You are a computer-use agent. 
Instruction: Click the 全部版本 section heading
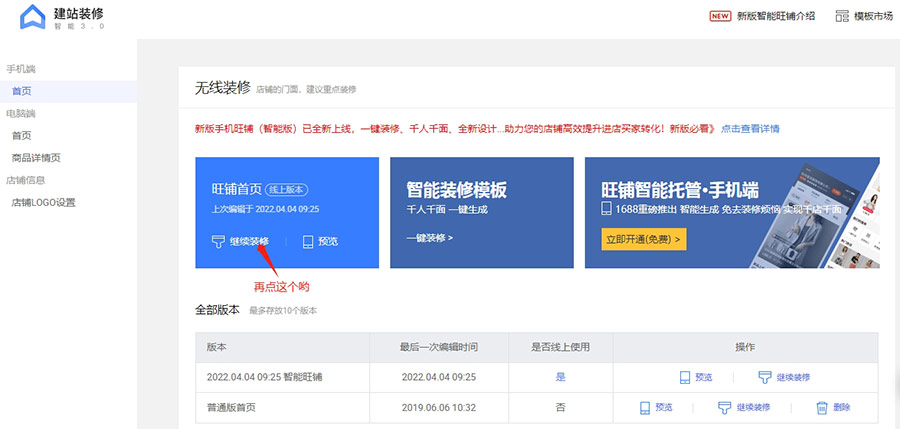[x=217, y=310]
